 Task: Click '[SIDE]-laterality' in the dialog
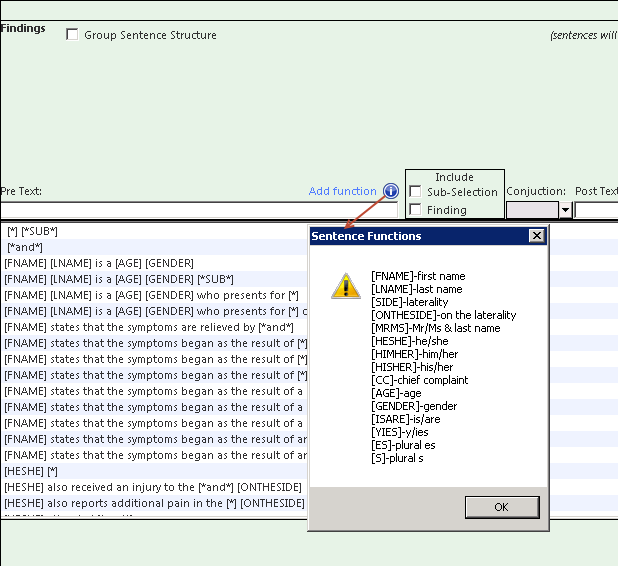pos(410,302)
